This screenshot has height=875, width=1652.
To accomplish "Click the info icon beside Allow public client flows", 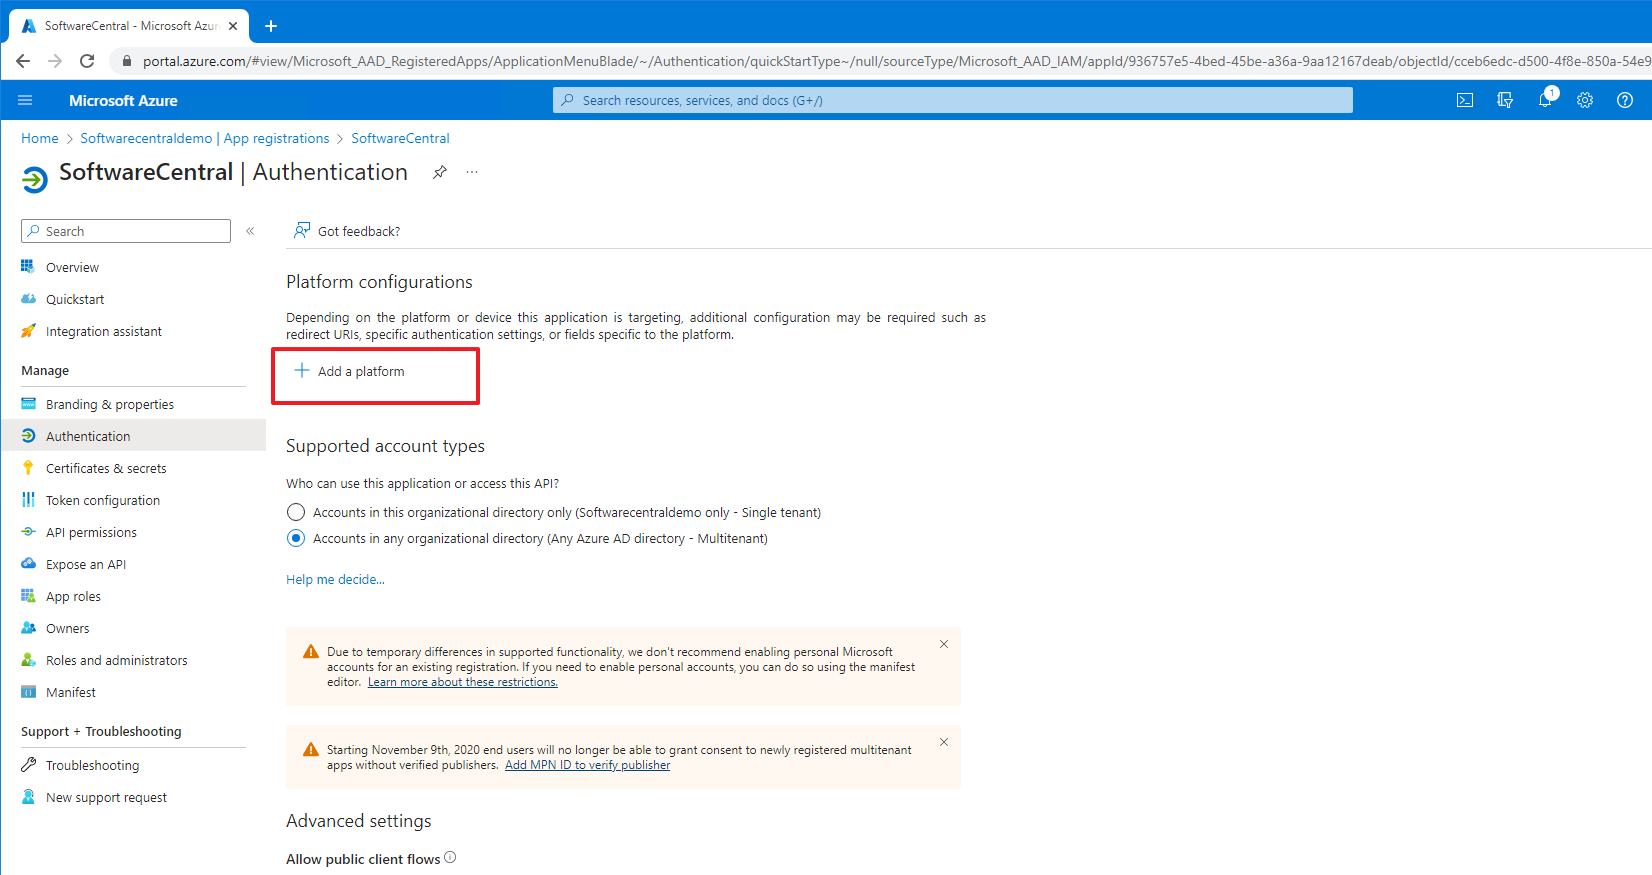I will click(450, 857).
